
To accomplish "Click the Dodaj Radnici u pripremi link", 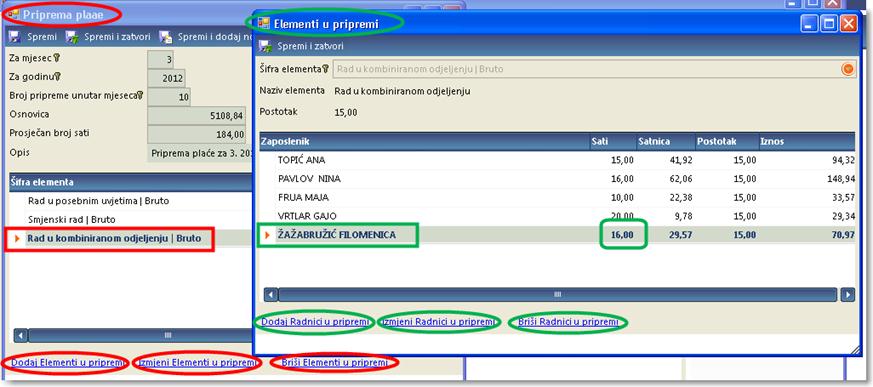I will [x=315, y=322].
